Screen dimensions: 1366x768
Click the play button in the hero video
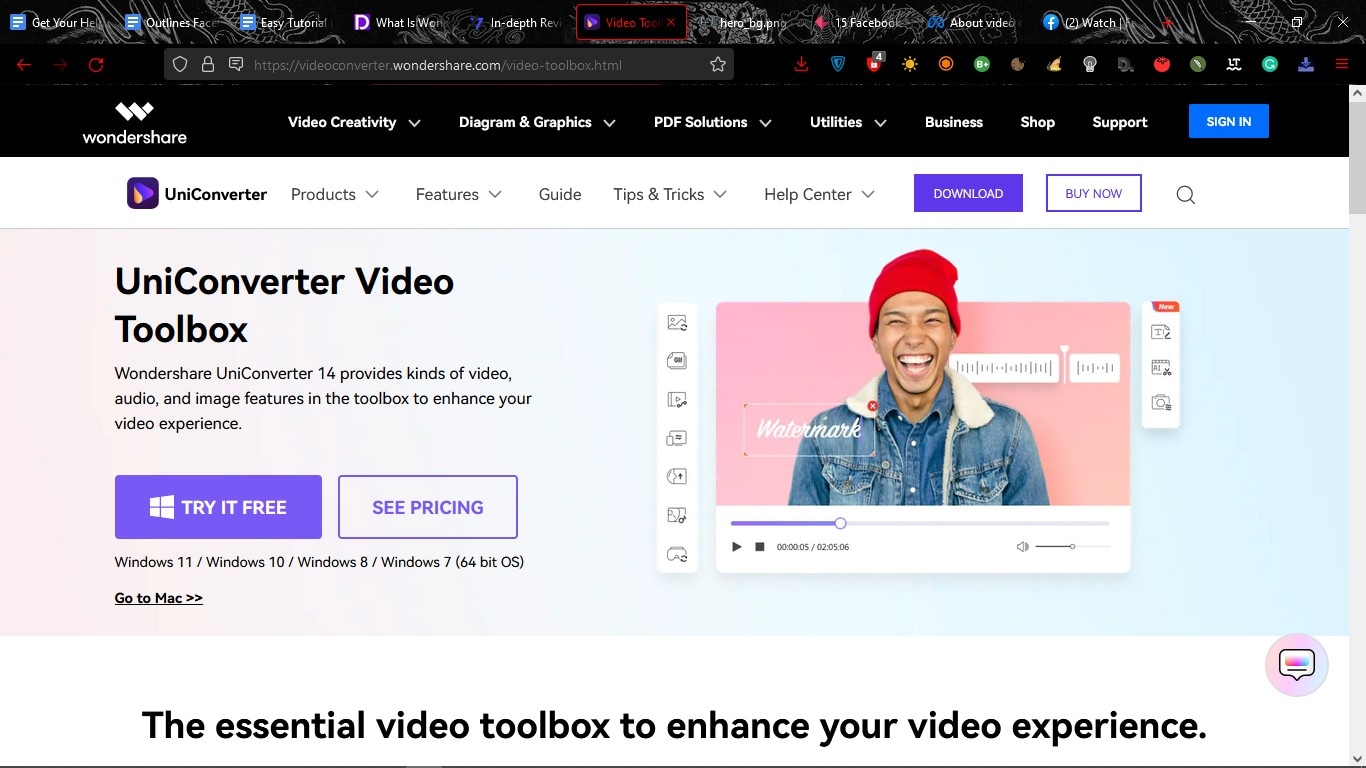point(737,547)
